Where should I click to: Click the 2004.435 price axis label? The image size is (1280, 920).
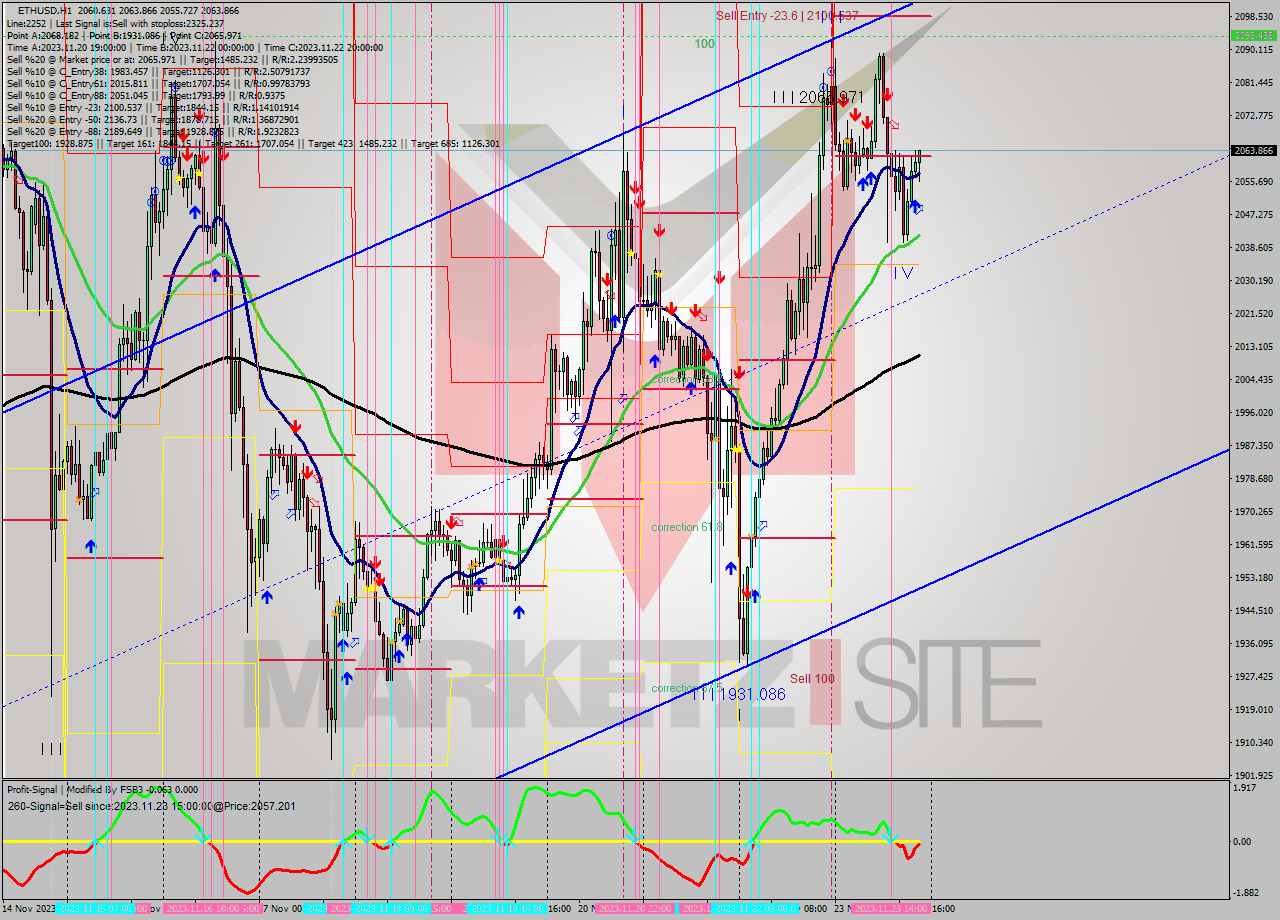click(1254, 379)
